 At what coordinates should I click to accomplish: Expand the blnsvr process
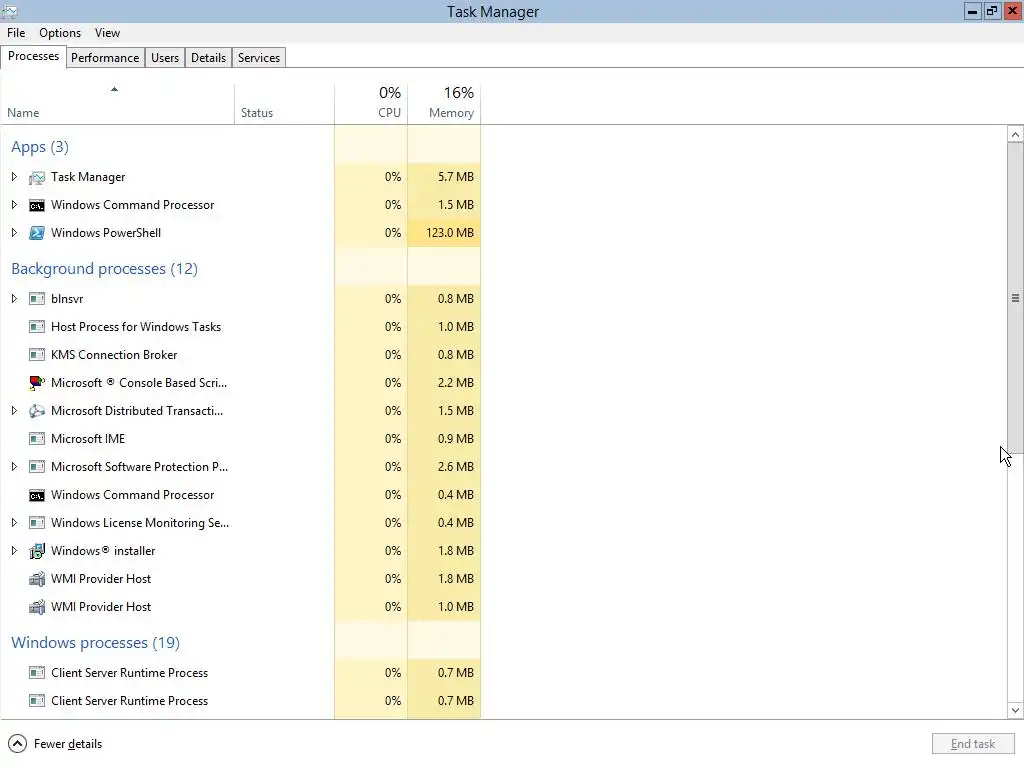click(14, 299)
